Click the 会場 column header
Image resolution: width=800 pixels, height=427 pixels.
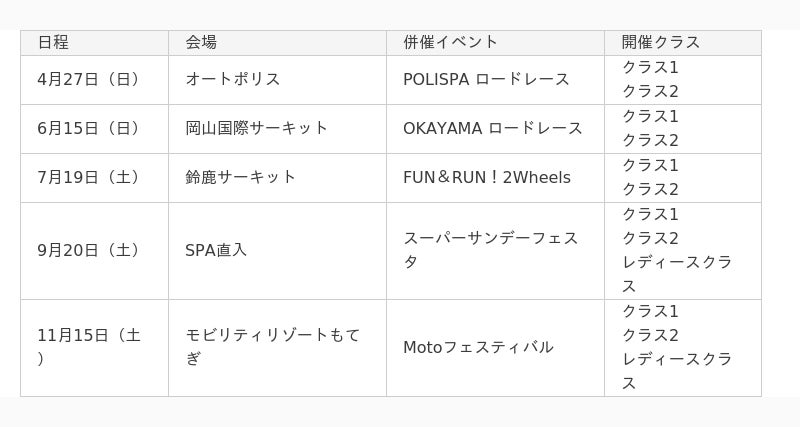[201, 42]
